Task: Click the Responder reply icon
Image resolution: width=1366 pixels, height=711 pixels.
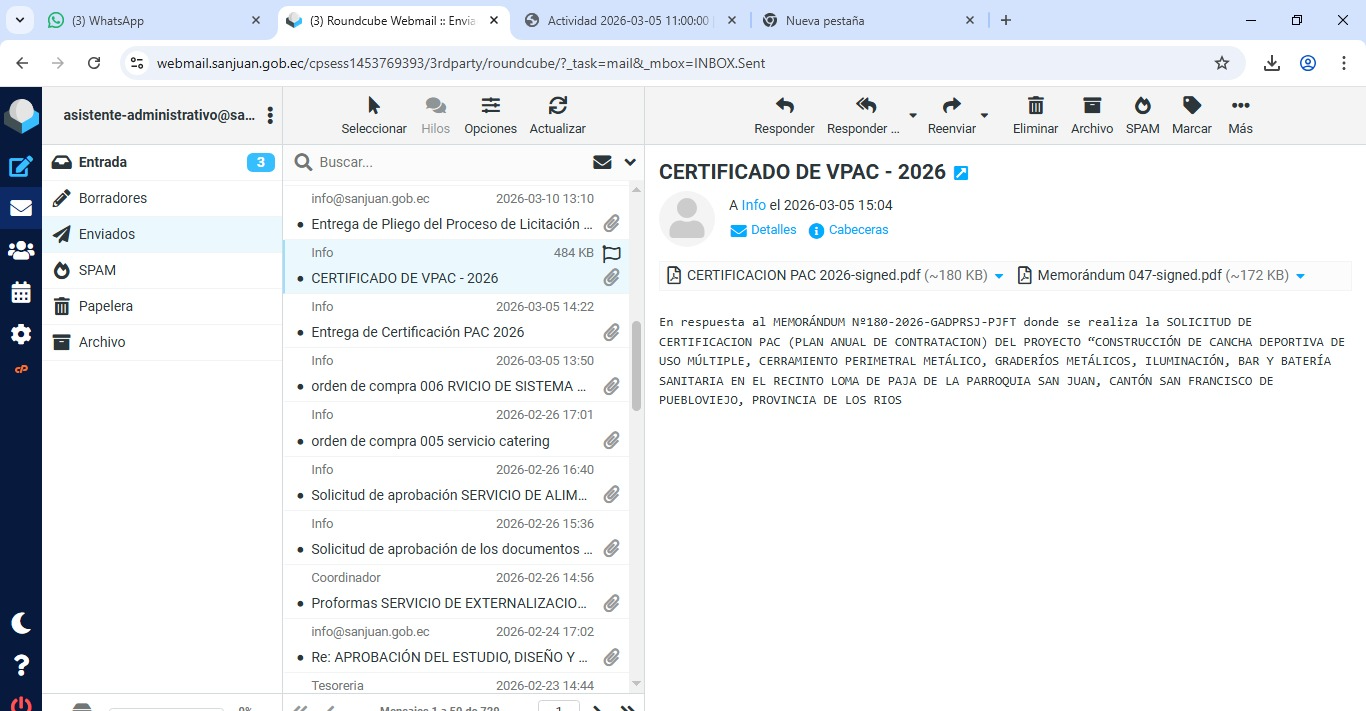Action: click(784, 106)
